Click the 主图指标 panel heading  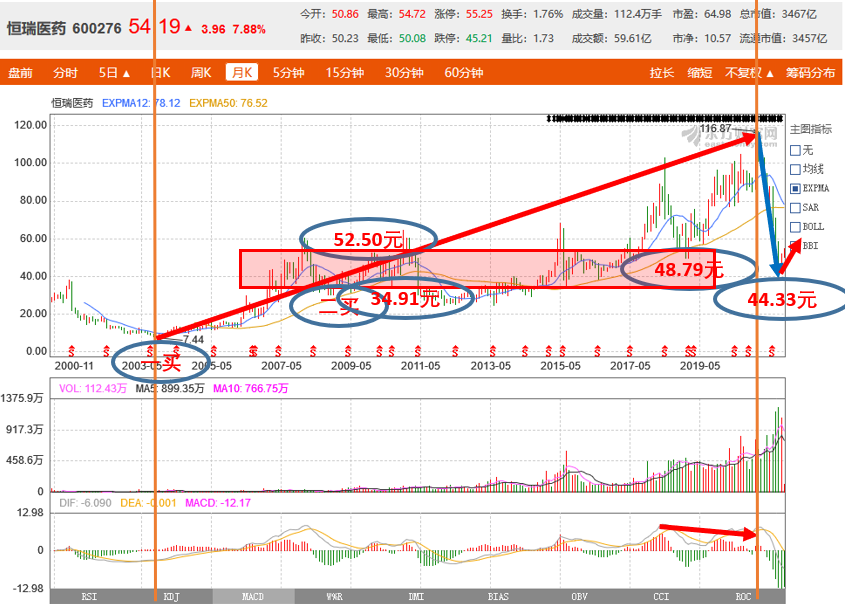[x=811, y=129]
